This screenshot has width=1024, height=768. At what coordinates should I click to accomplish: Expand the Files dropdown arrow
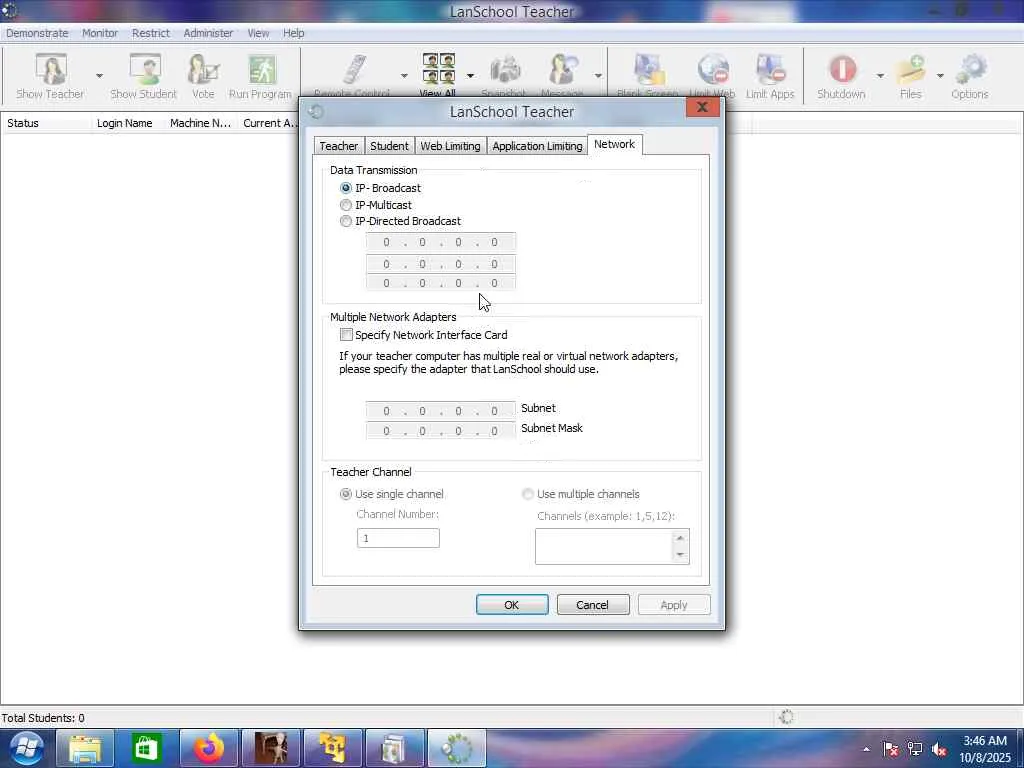[x=940, y=76]
